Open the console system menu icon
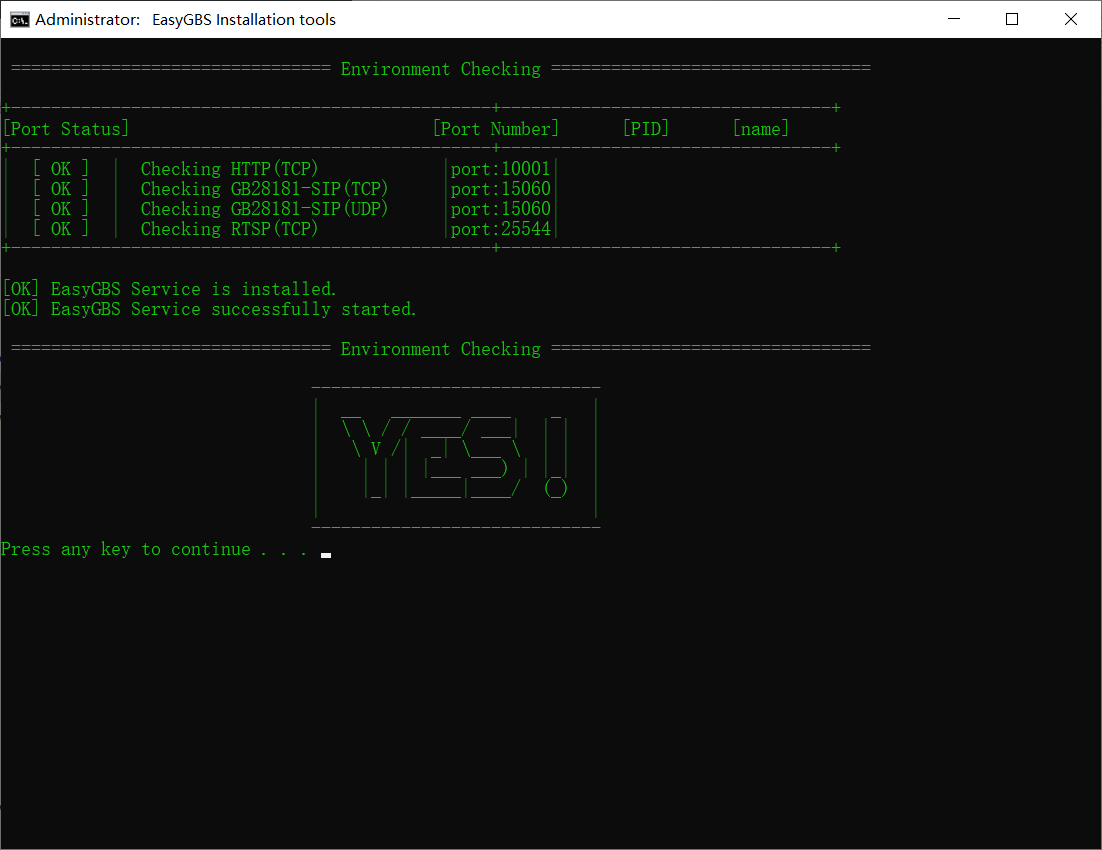1102x850 pixels. click(19, 19)
